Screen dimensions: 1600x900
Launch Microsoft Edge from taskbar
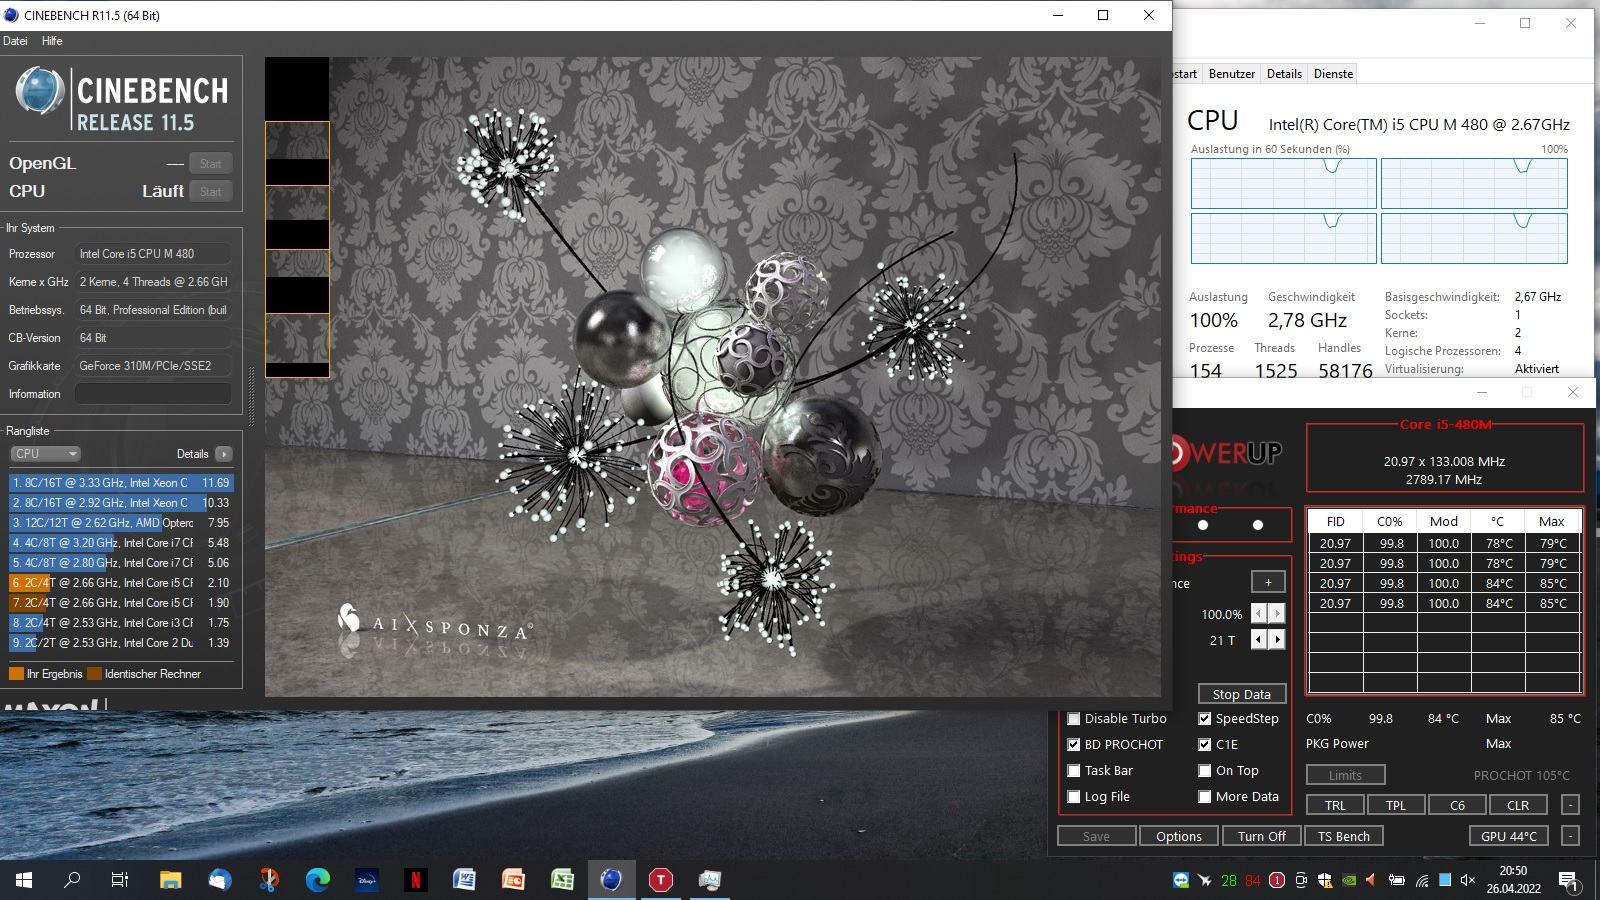pos(318,880)
